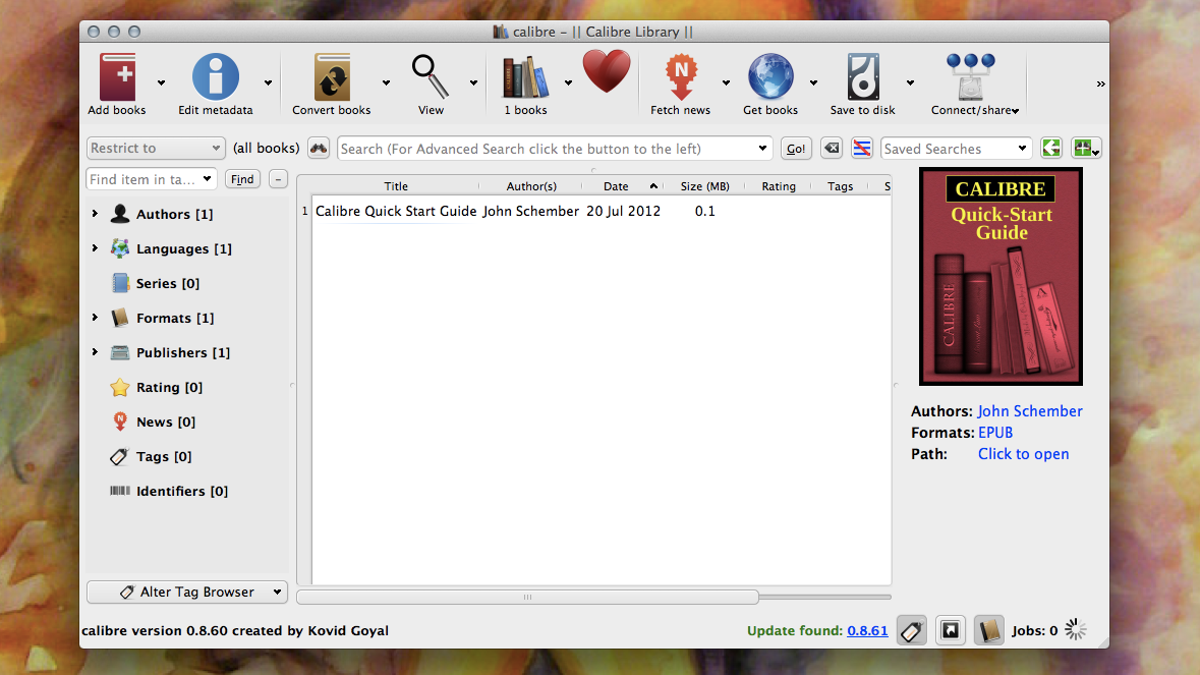This screenshot has width=1200, height=675.
Task: Open Alter Tag Browser dropdown
Action: pyautogui.click(x=187, y=592)
